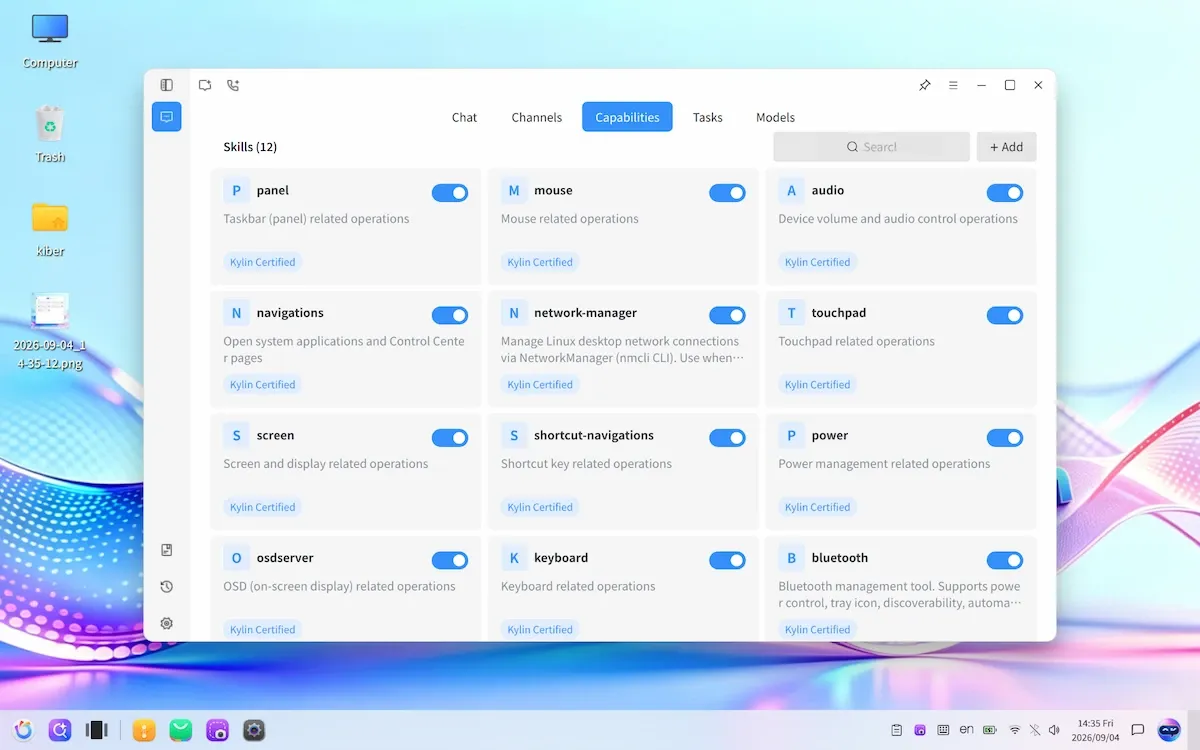
Task: Click the 'navigations' skill name
Action: click(x=290, y=313)
